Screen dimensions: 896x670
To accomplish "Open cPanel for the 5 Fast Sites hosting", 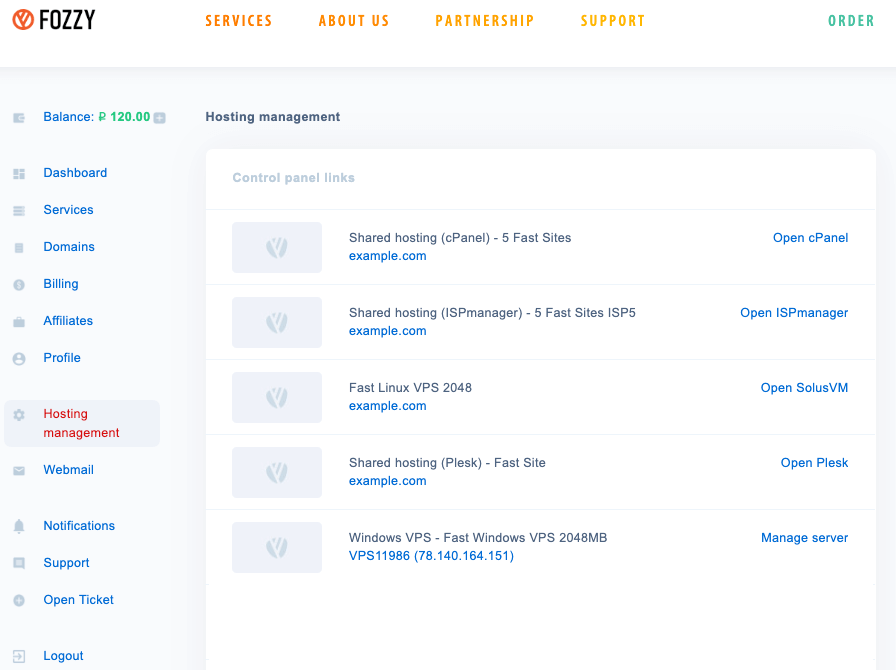I will pyautogui.click(x=810, y=238).
